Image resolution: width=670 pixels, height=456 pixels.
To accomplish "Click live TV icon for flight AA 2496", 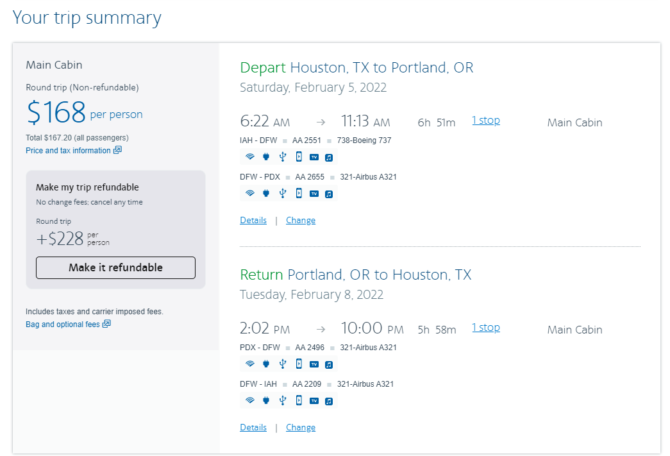I will pos(314,365).
